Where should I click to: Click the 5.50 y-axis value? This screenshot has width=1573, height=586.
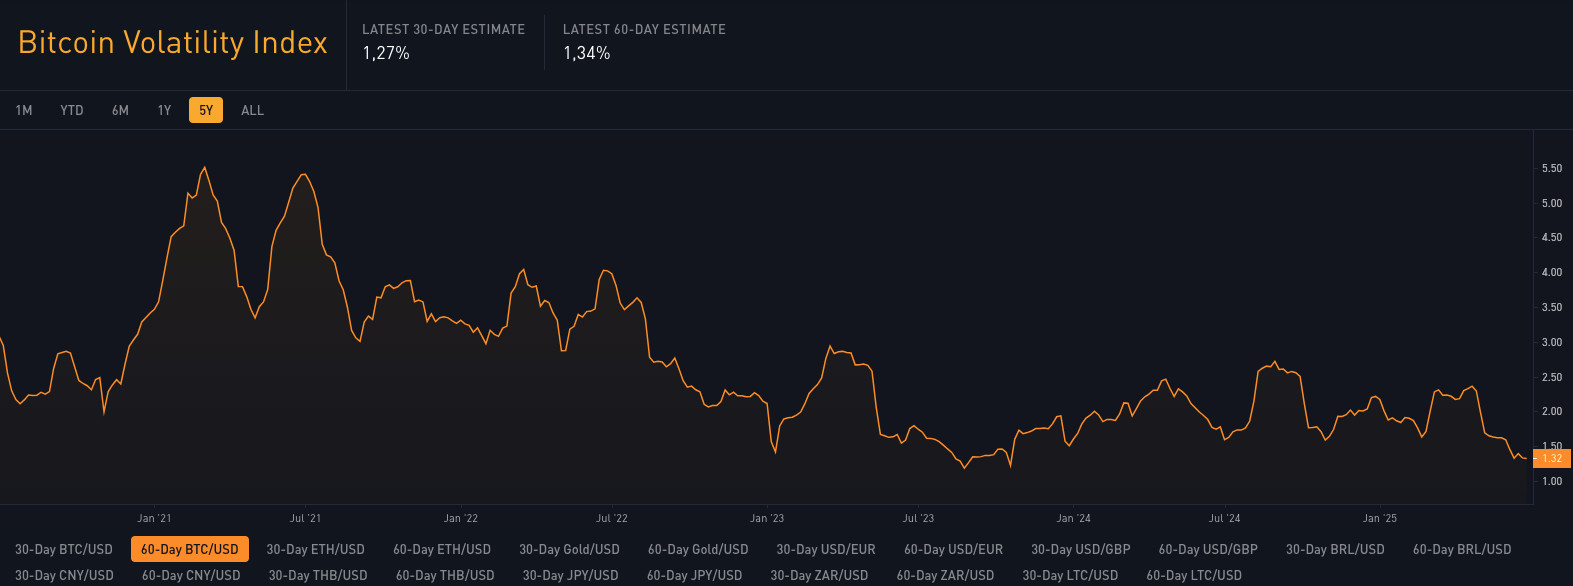tap(1552, 169)
